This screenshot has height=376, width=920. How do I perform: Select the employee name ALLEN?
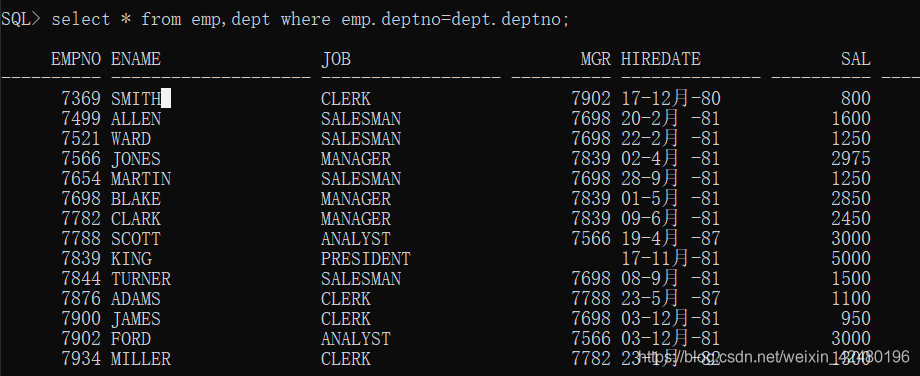(x=136, y=119)
